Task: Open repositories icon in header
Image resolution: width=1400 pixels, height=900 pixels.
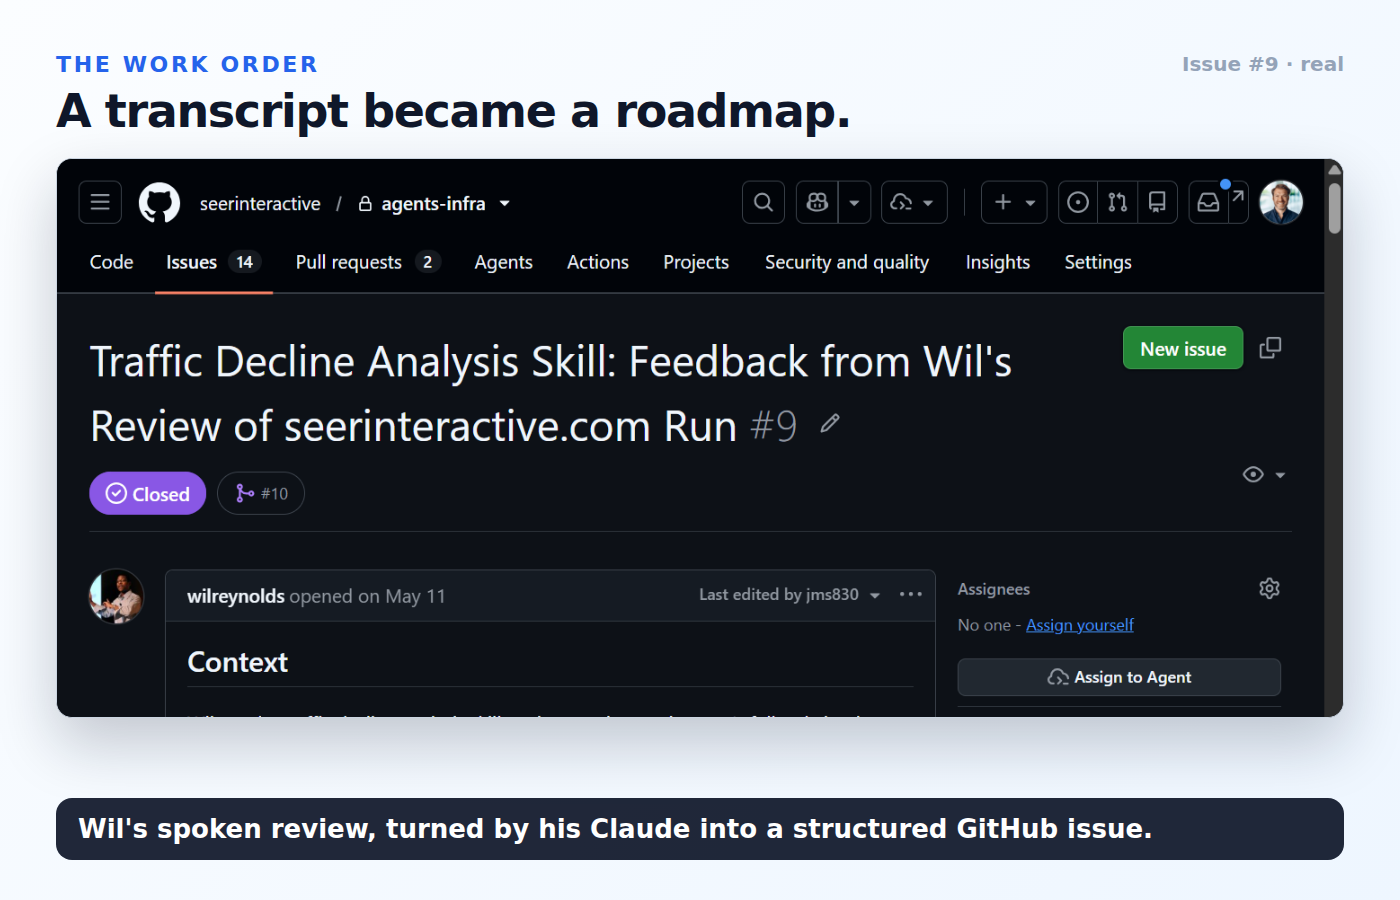Action: coord(1157,202)
